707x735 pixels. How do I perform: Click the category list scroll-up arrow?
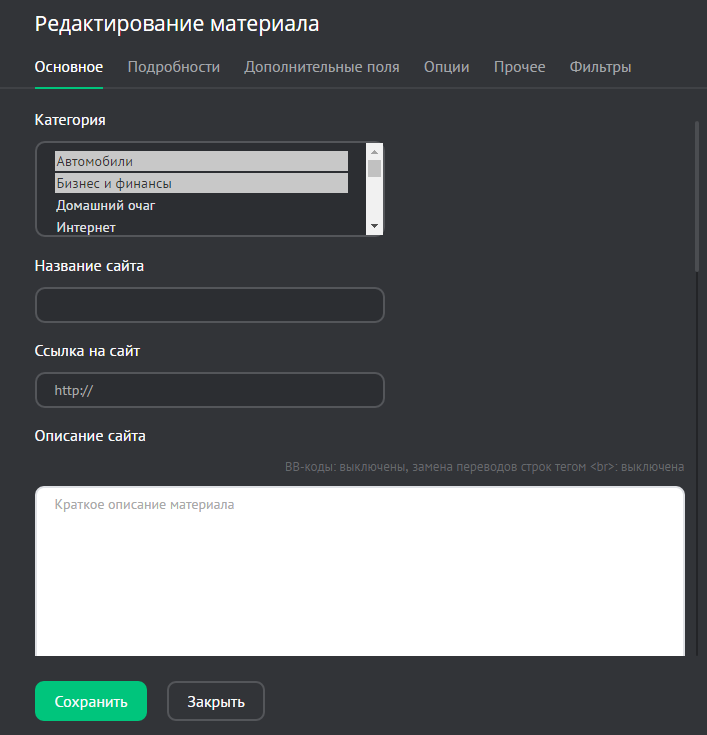375,151
